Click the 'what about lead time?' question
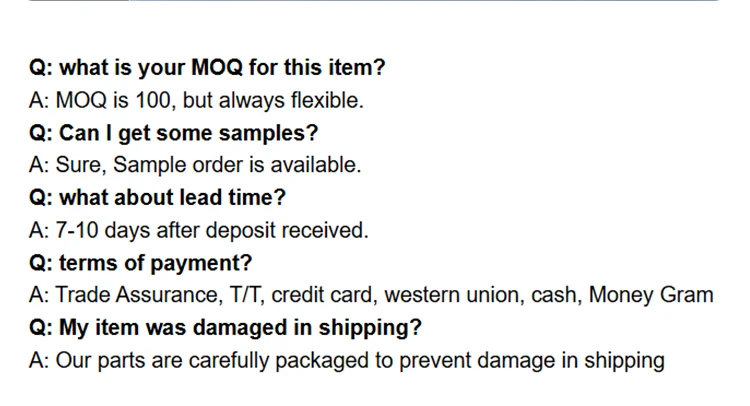750x406 pixels. (x=157, y=198)
